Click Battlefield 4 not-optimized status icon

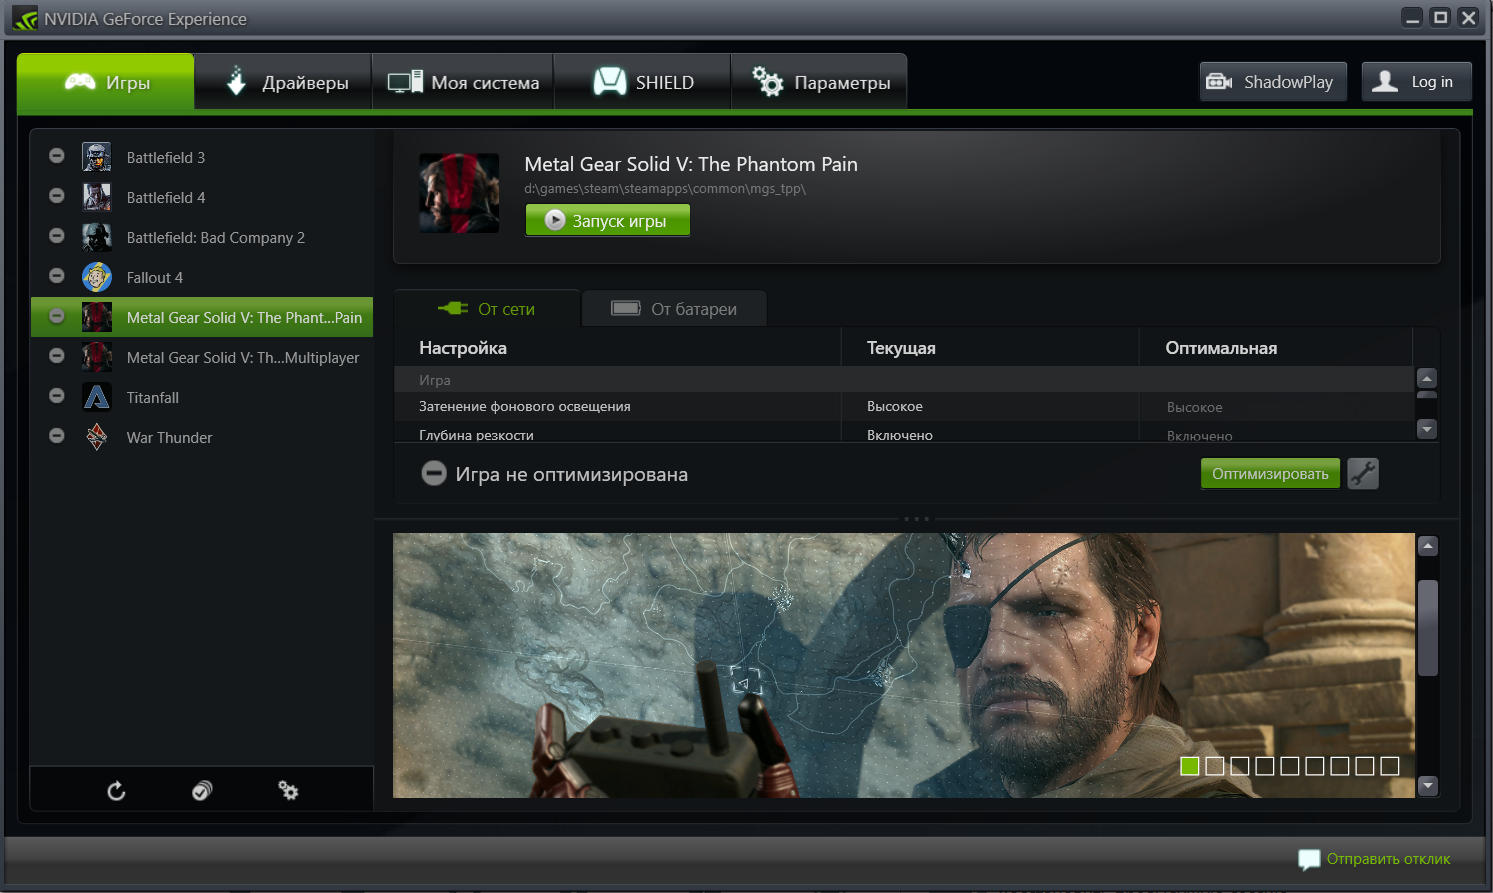click(x=57, y=196)
